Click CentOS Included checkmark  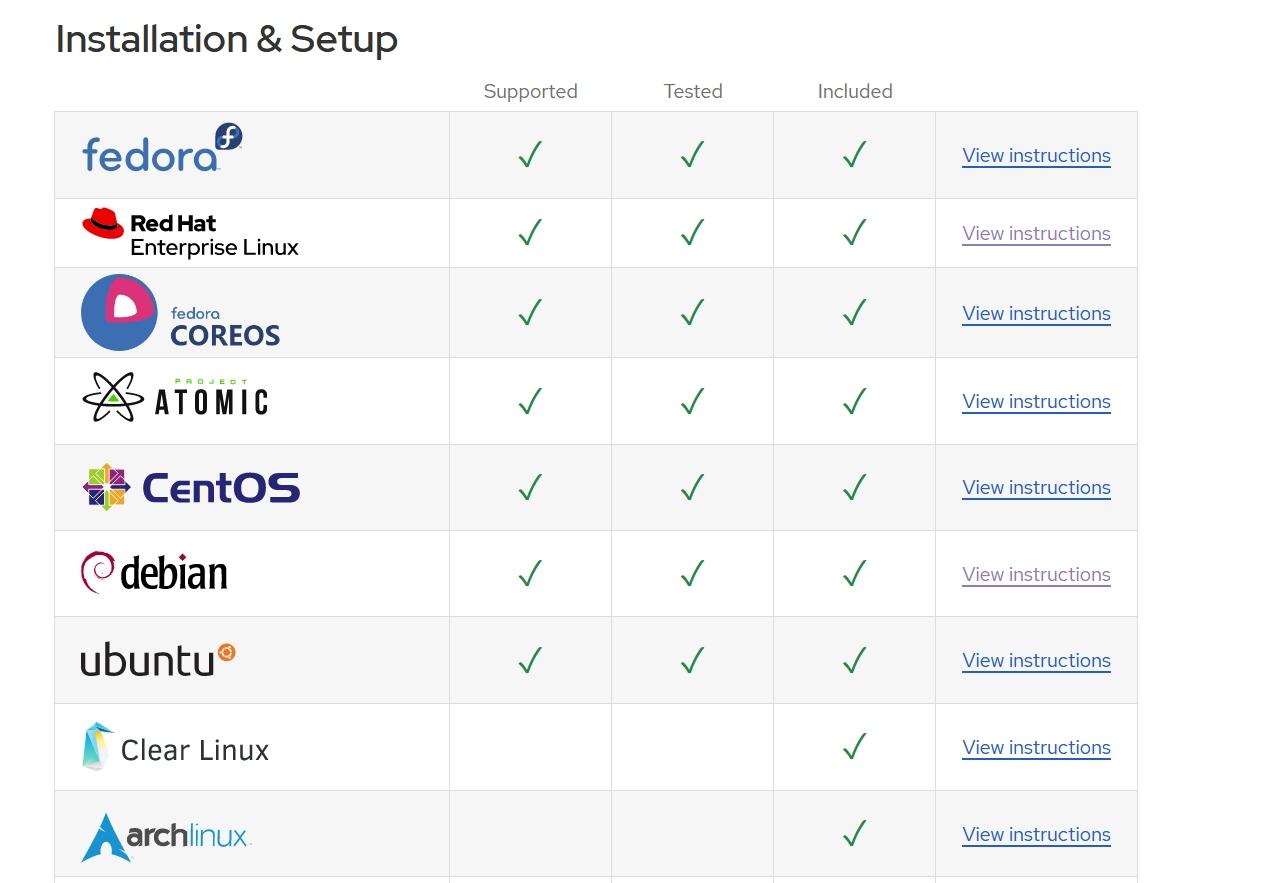(x=854, y=486)
